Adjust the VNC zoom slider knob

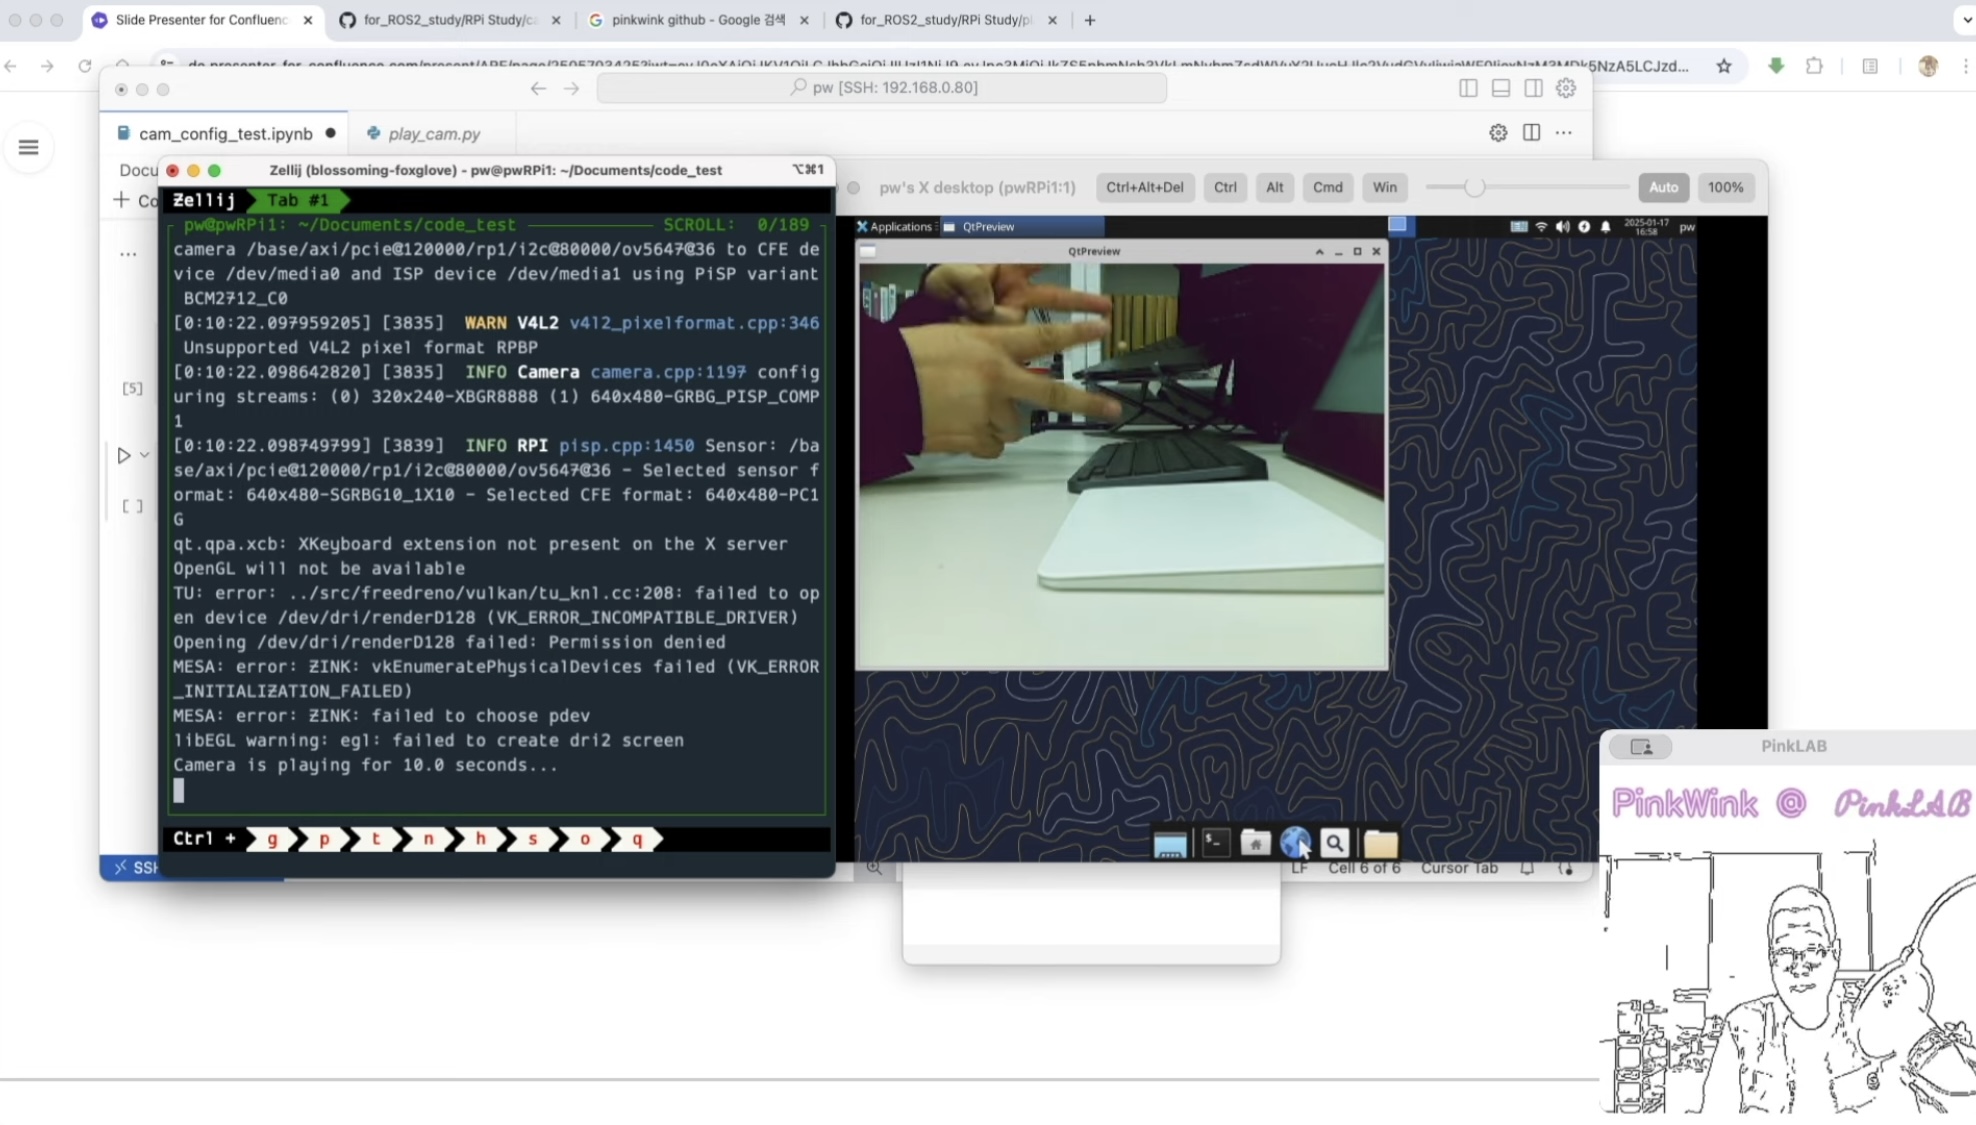1474,187
